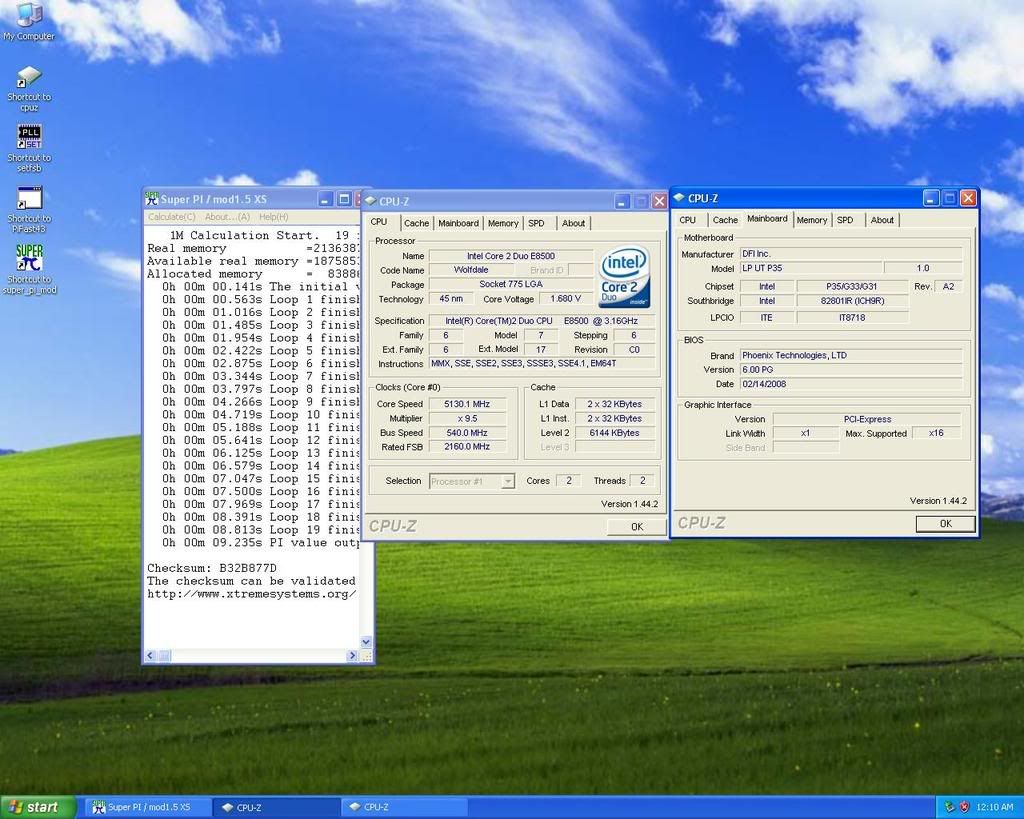Click the Wolfdale code name value

[471, 270]
